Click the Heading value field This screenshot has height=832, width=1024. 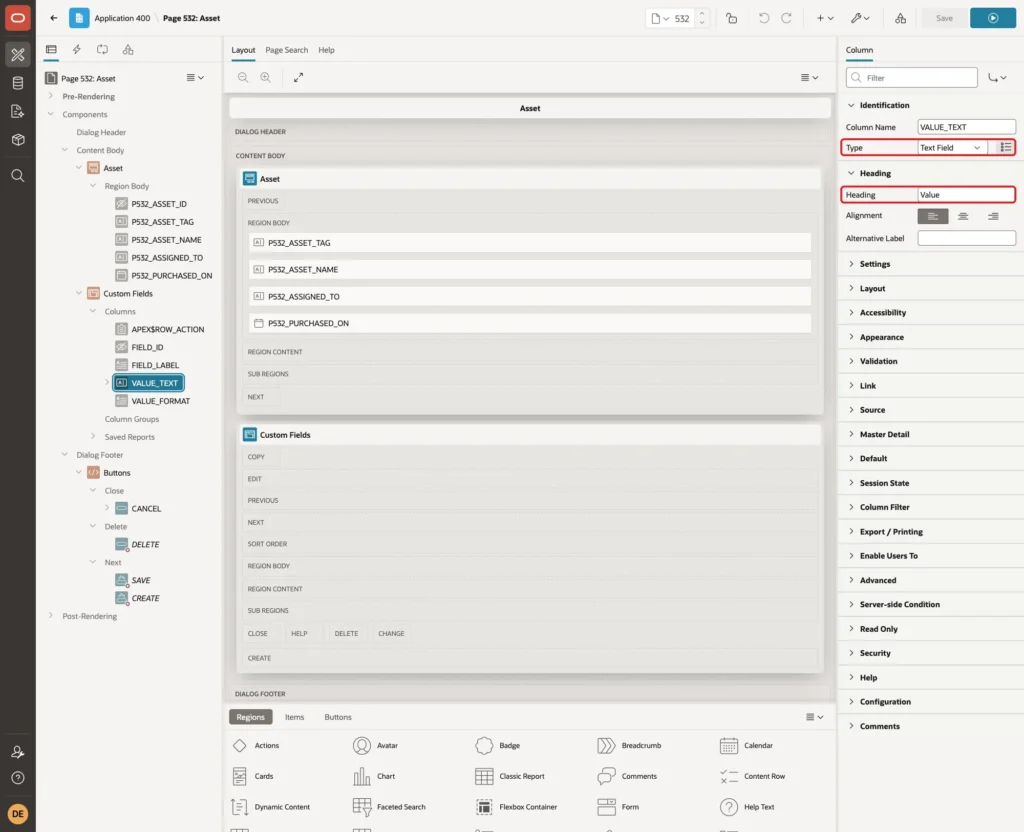point(966,195)
